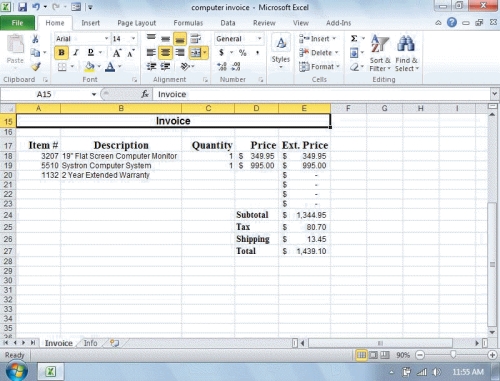Click the zoom in plus button
The height and width of the screenshot is (381, 500).
[492, 355]
